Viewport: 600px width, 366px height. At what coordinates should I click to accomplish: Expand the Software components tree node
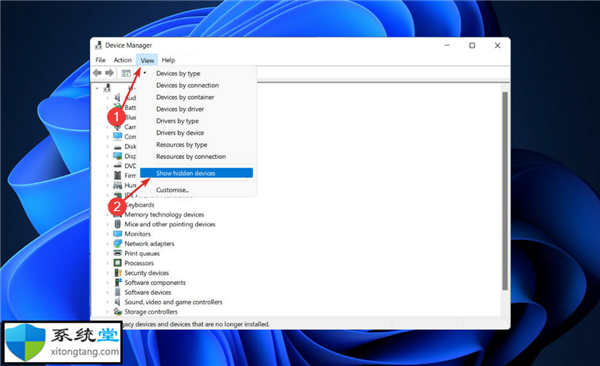coord(108,283)
